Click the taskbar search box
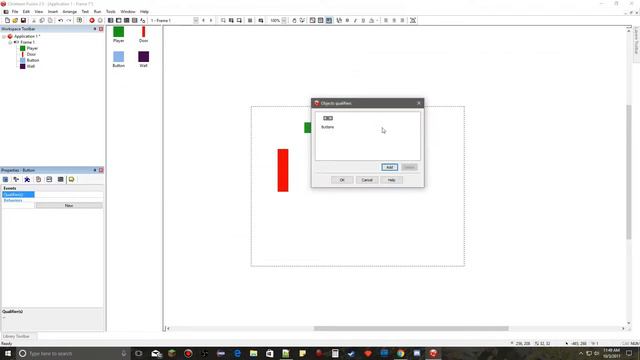640x360 pixels. (x=73, y=353)
